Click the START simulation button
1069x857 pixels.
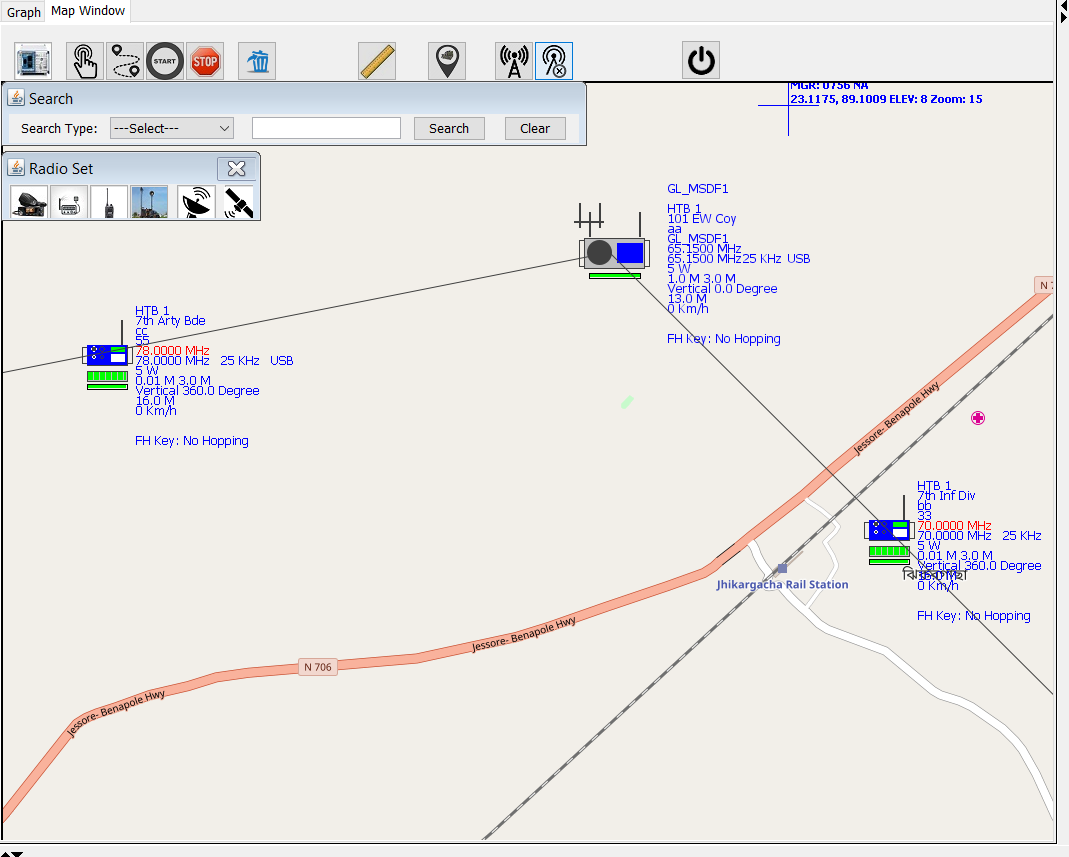coord(165,61)
